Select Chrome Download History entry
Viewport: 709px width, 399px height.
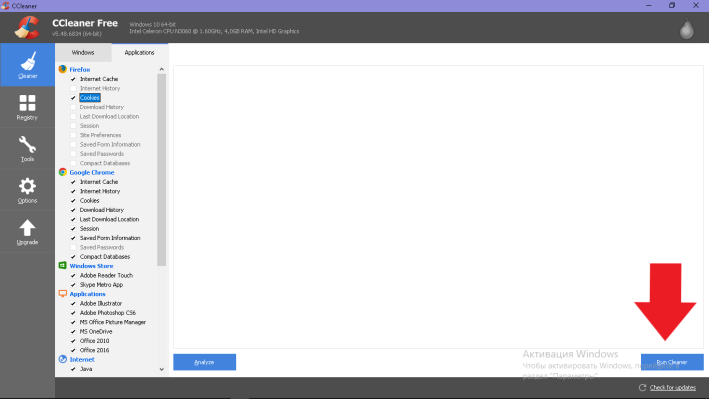point(102,210)
